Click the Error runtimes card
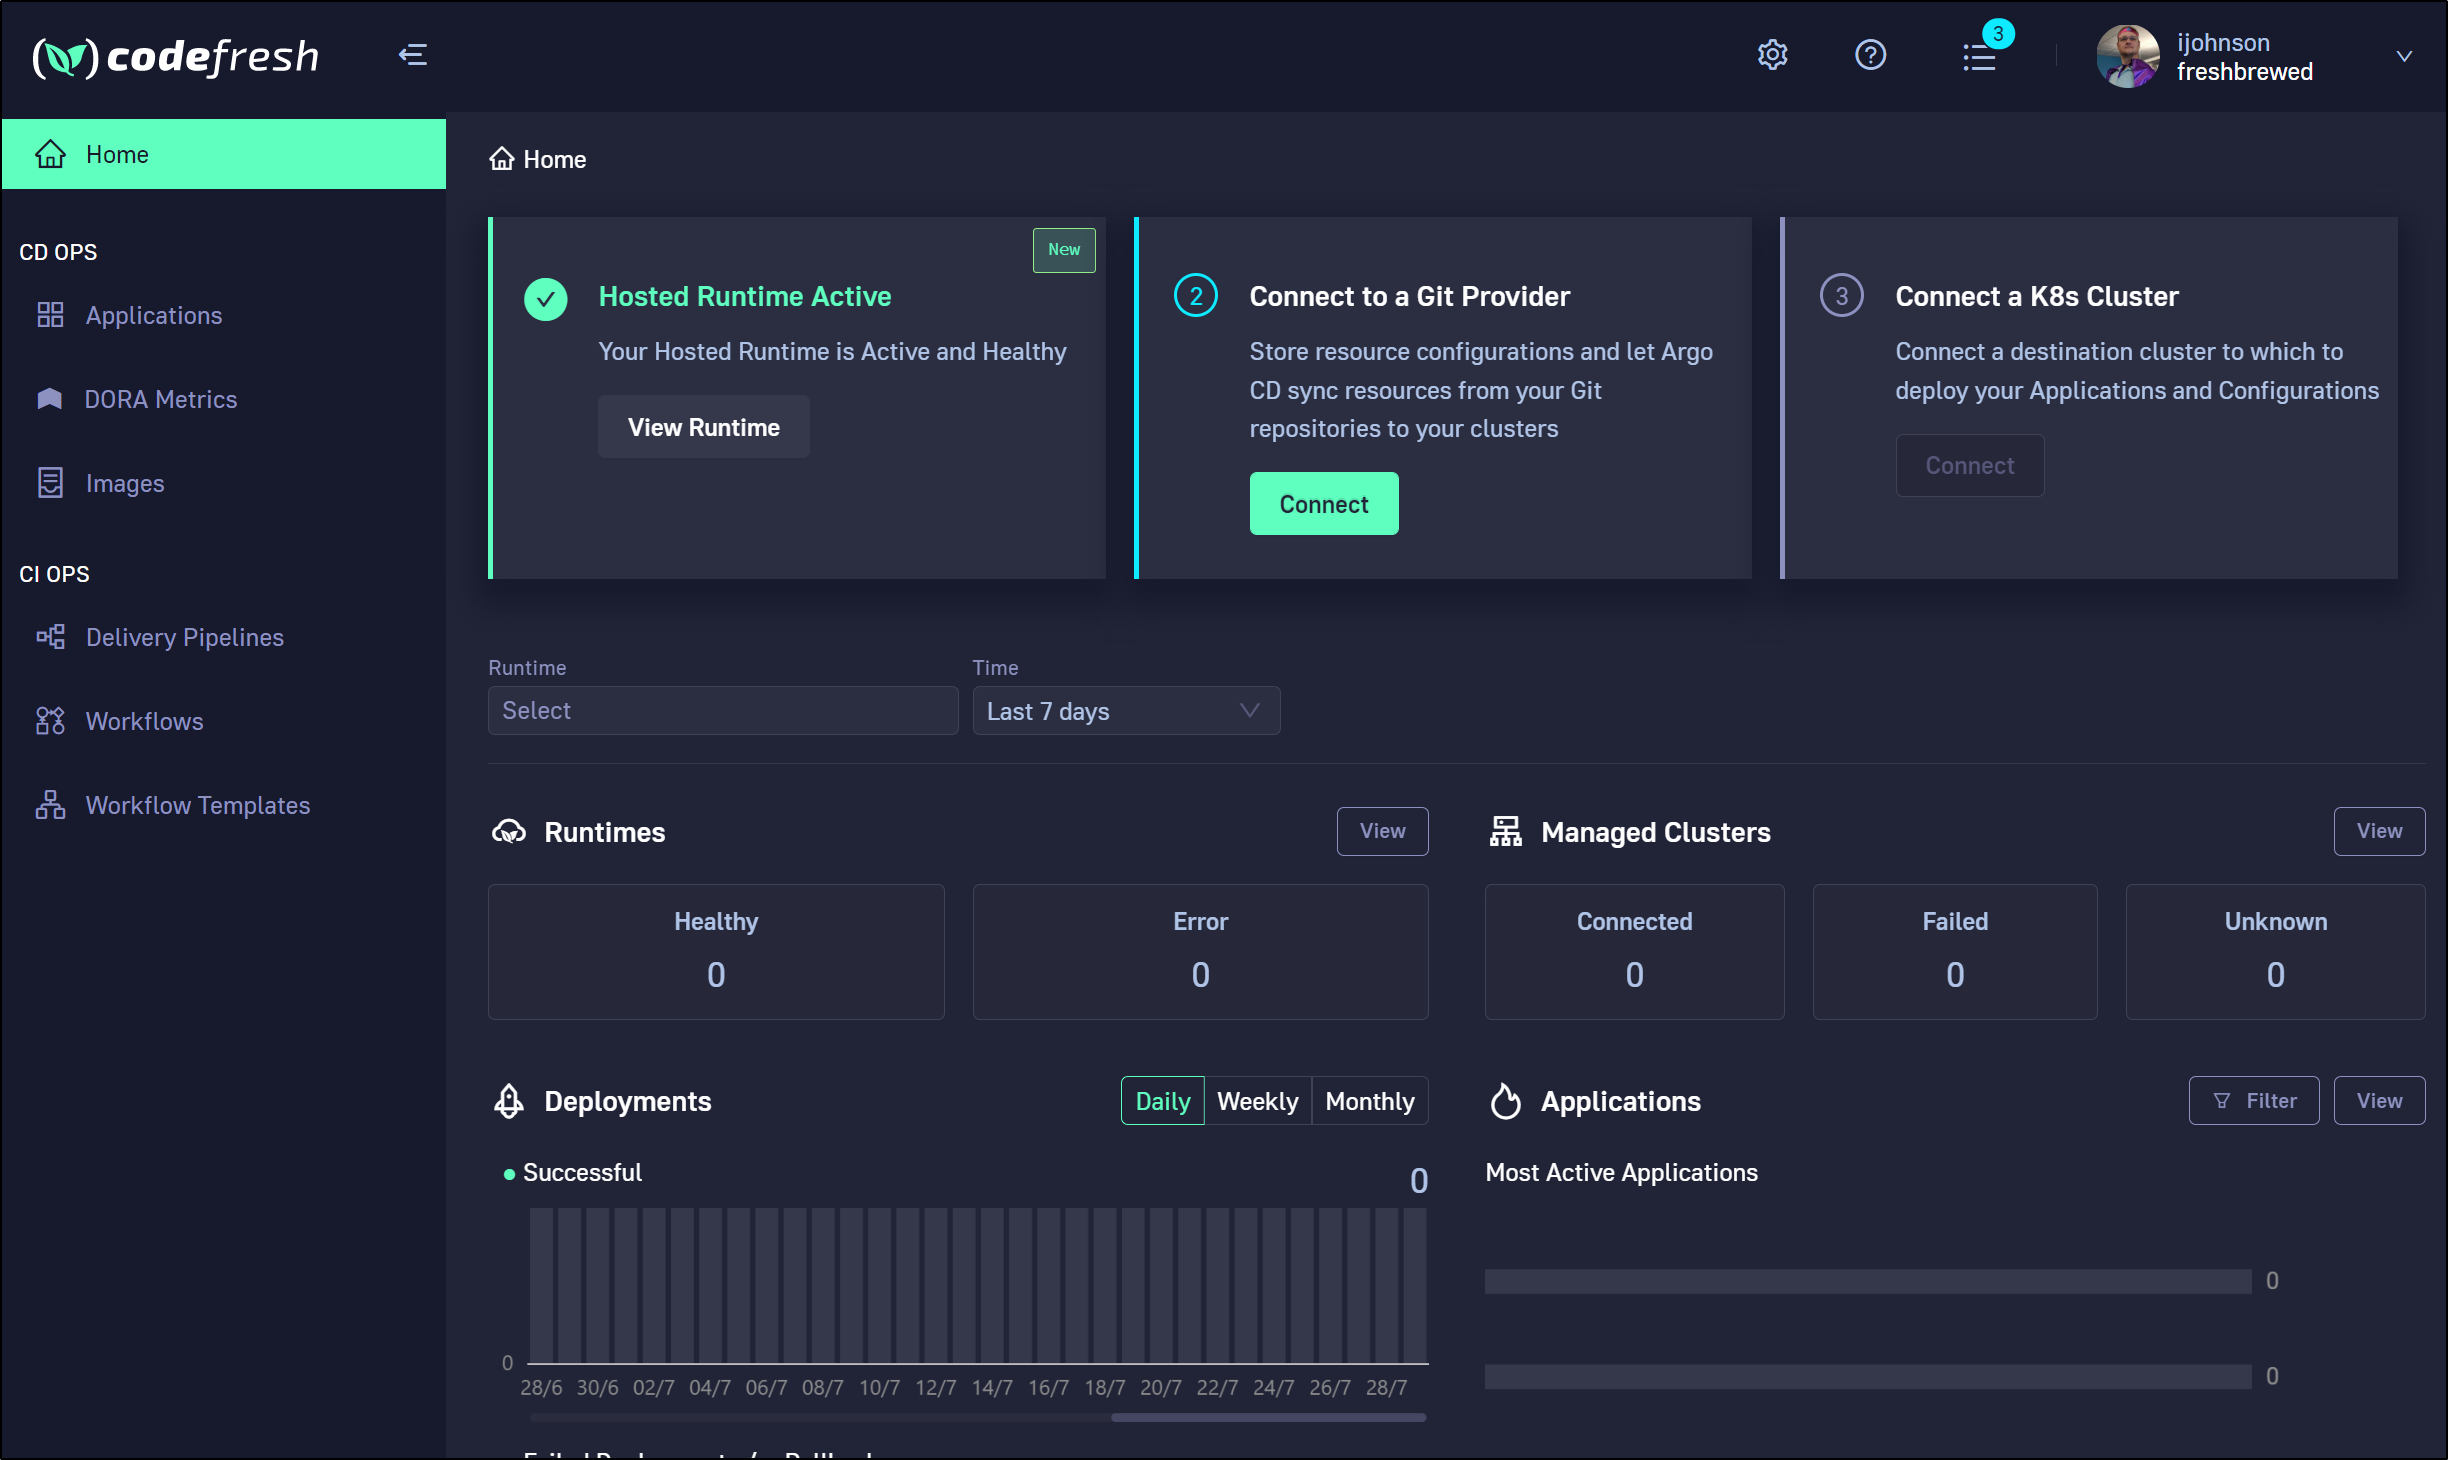Viewport: 2448px width, 1460px height. [1201, 952]
